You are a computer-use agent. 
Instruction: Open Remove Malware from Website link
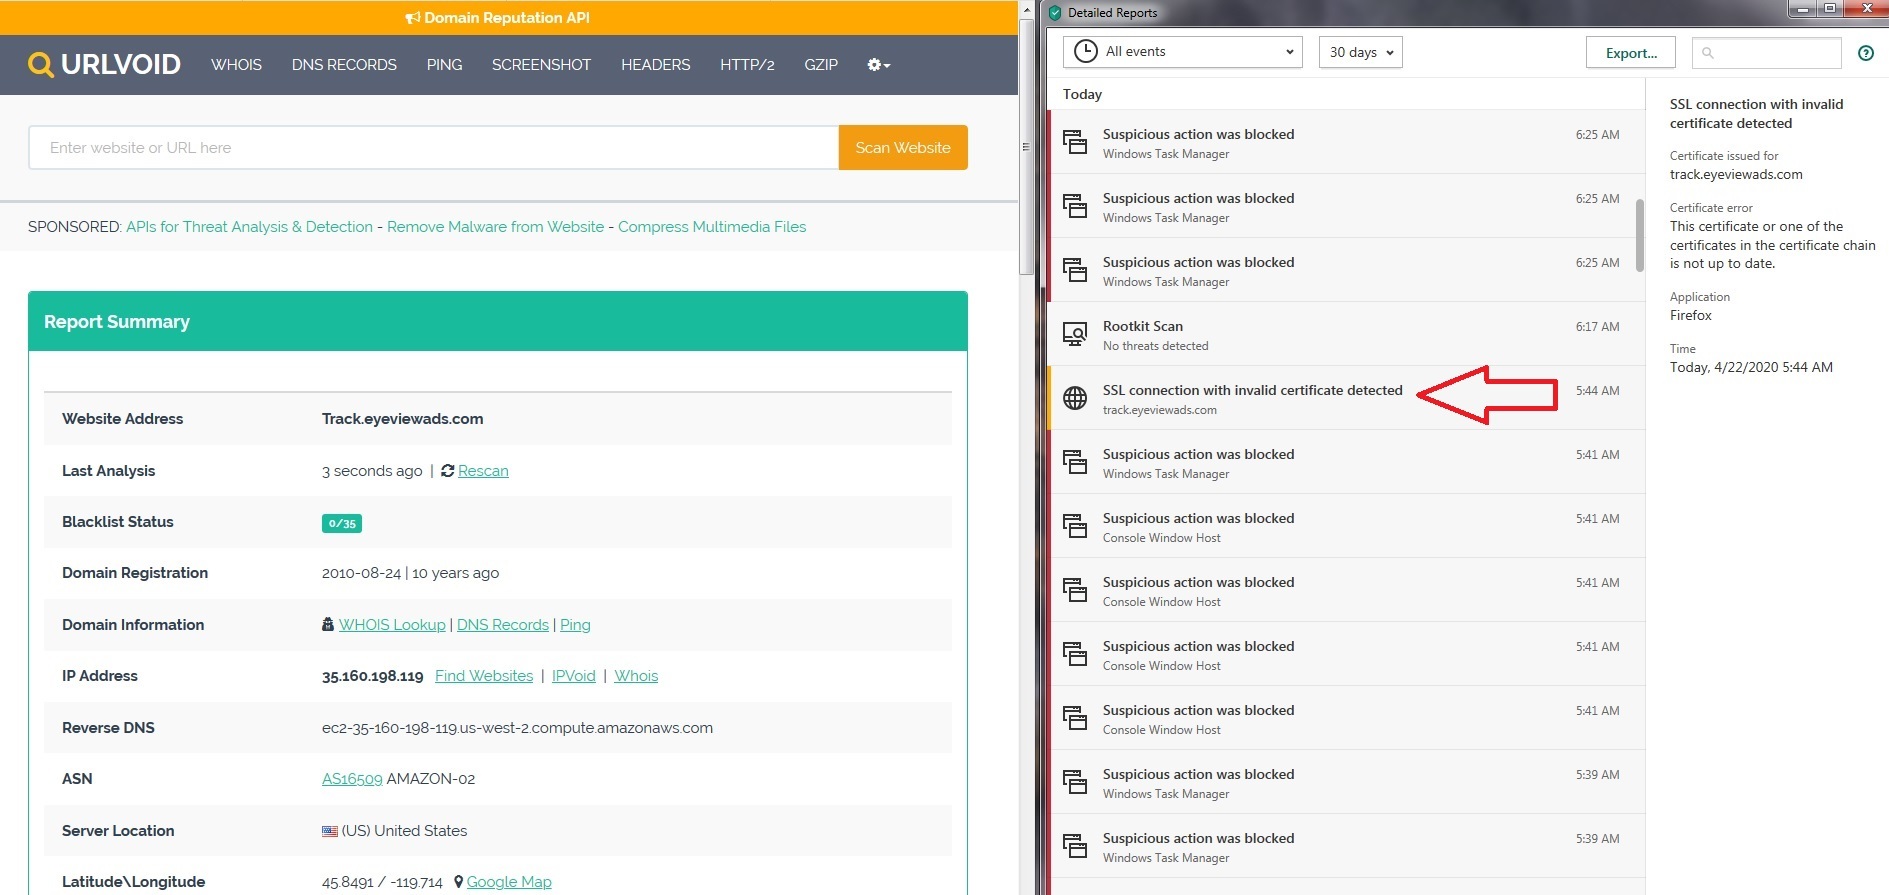(495, 227)
